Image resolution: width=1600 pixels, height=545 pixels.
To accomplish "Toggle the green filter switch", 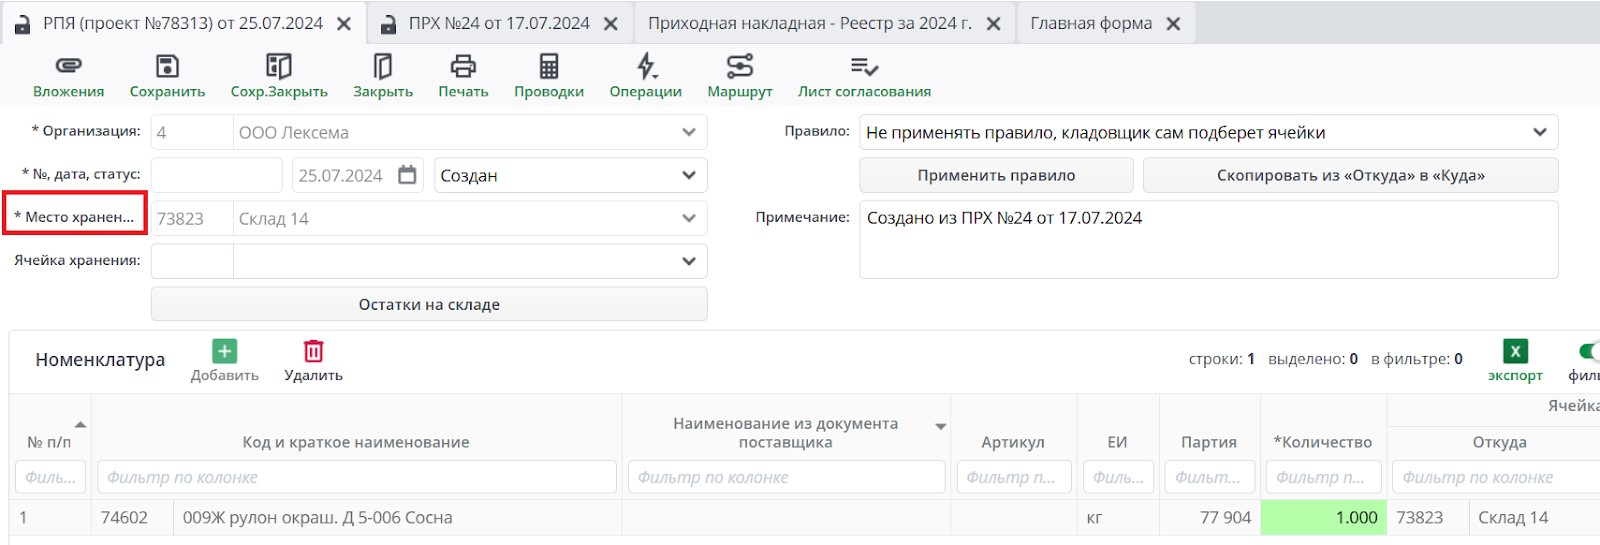I will pyautogui.click(x=1588, y=351).
